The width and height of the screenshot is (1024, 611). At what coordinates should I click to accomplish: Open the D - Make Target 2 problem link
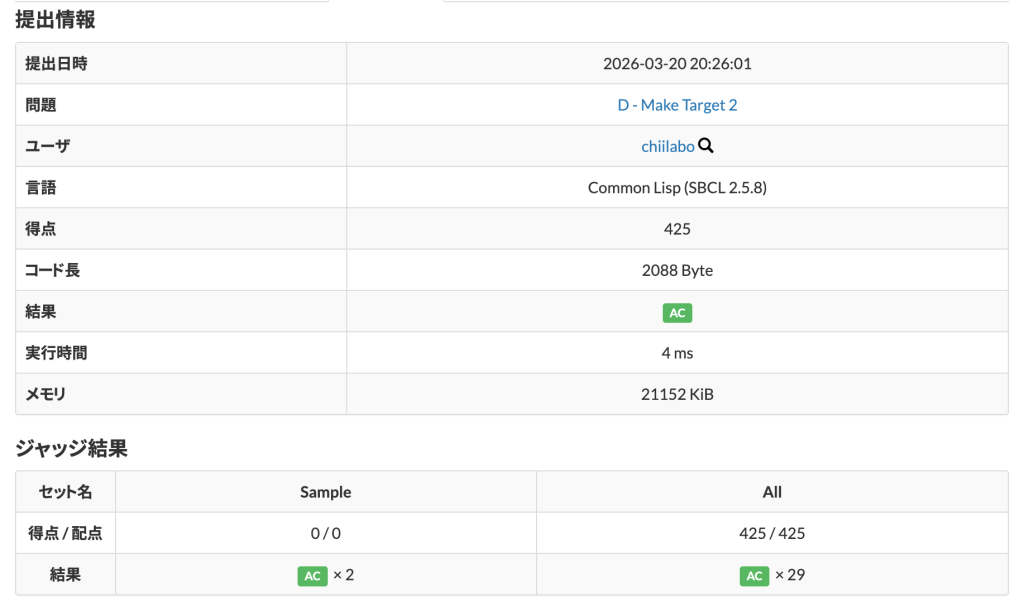click(x=677, y=105)
